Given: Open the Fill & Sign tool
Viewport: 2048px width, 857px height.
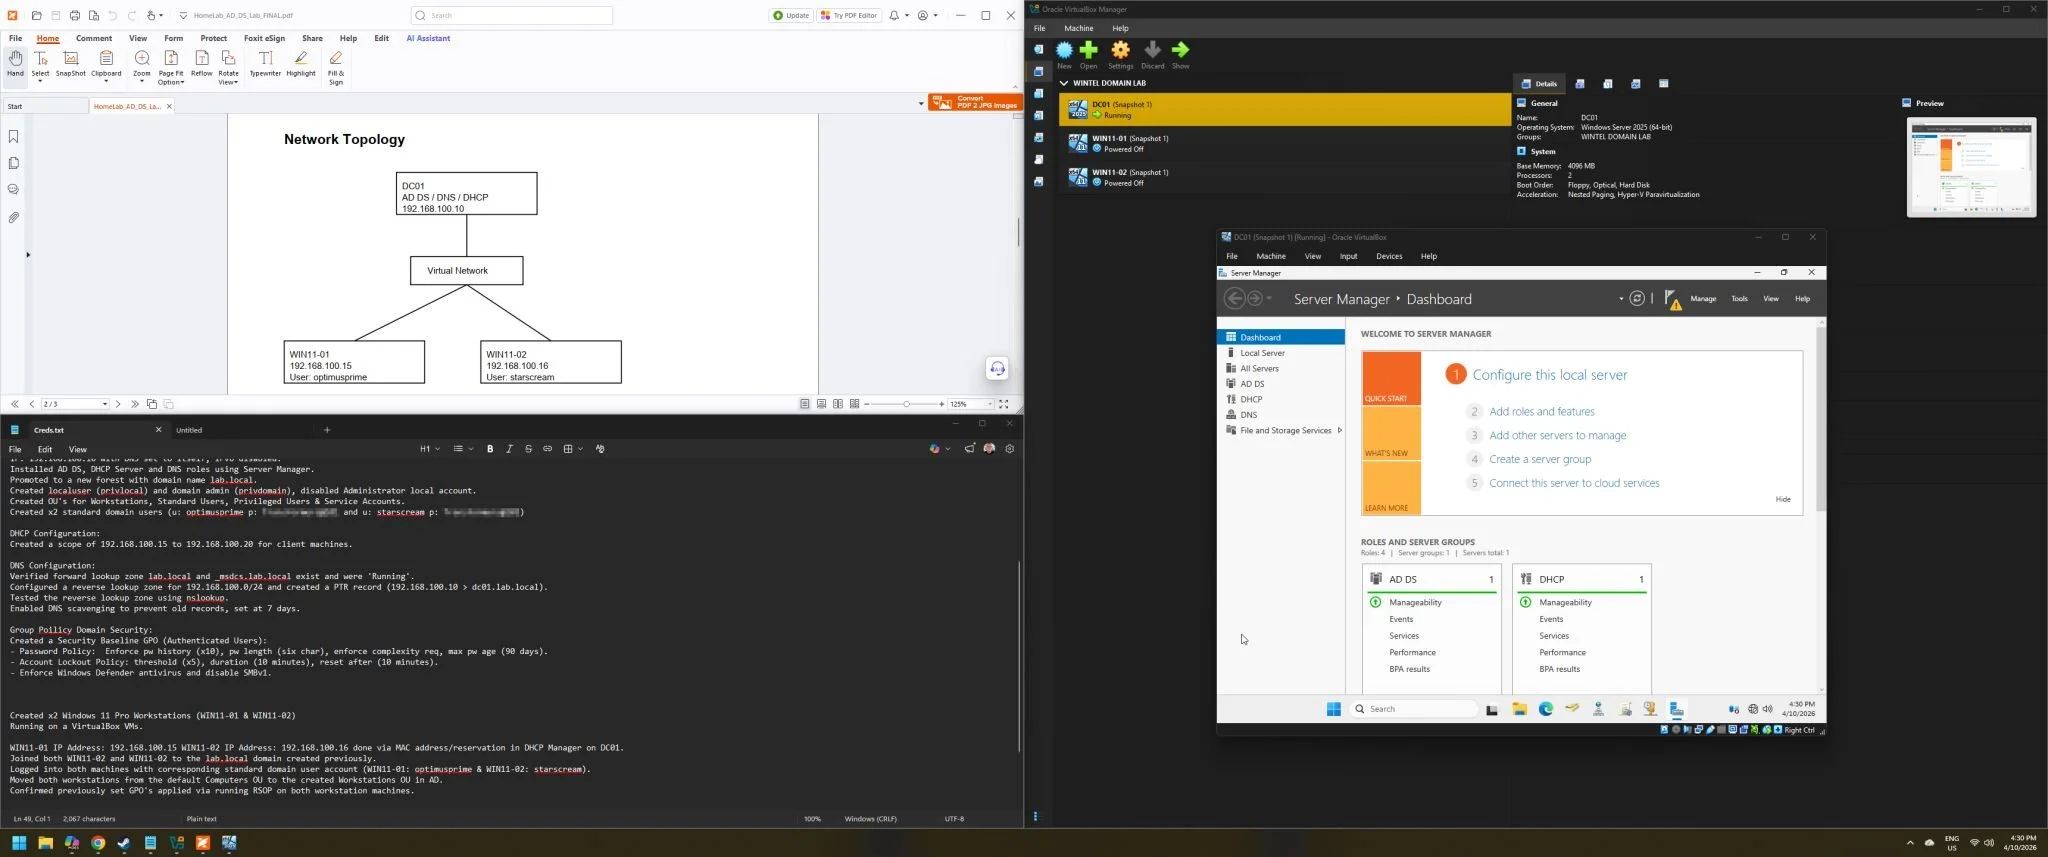Looking at the screenshot, I should pyautogui.click(x=336, y=68).
